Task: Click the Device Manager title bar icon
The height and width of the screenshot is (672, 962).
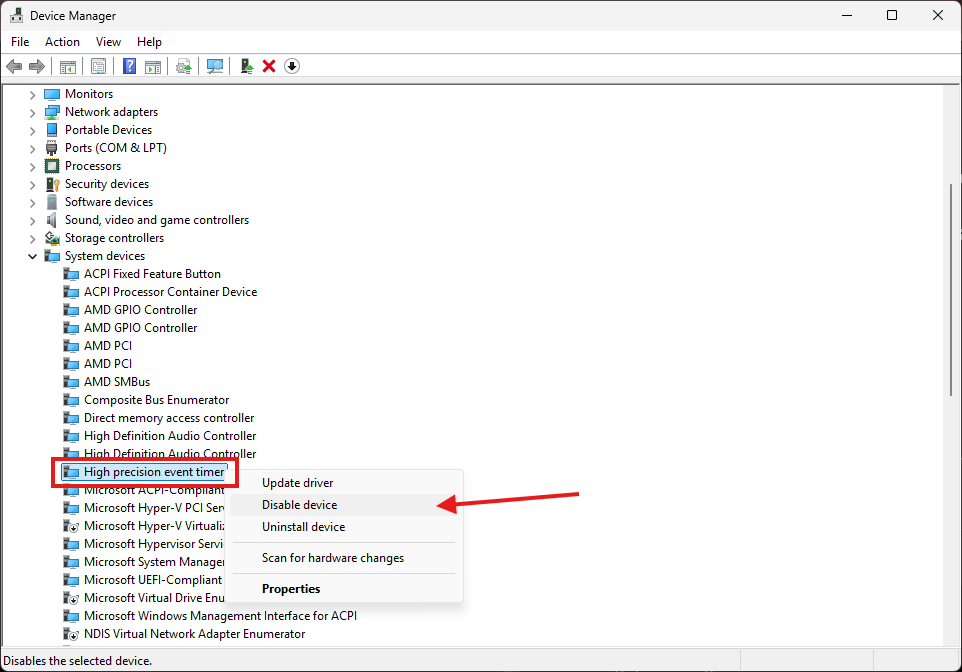Action: (16, 15)
